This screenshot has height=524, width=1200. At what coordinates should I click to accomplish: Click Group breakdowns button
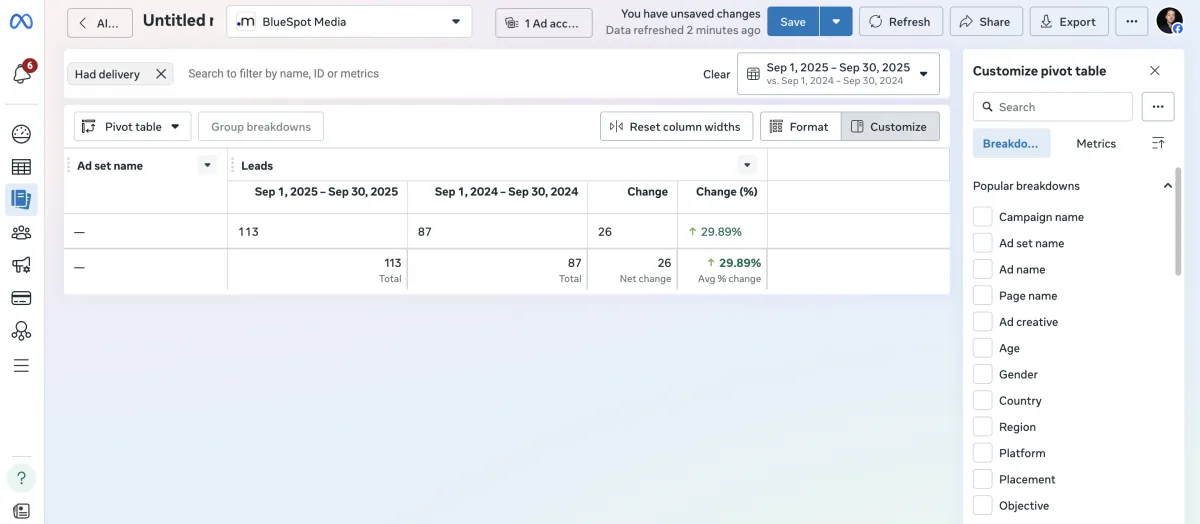click(x=261, y=126)
